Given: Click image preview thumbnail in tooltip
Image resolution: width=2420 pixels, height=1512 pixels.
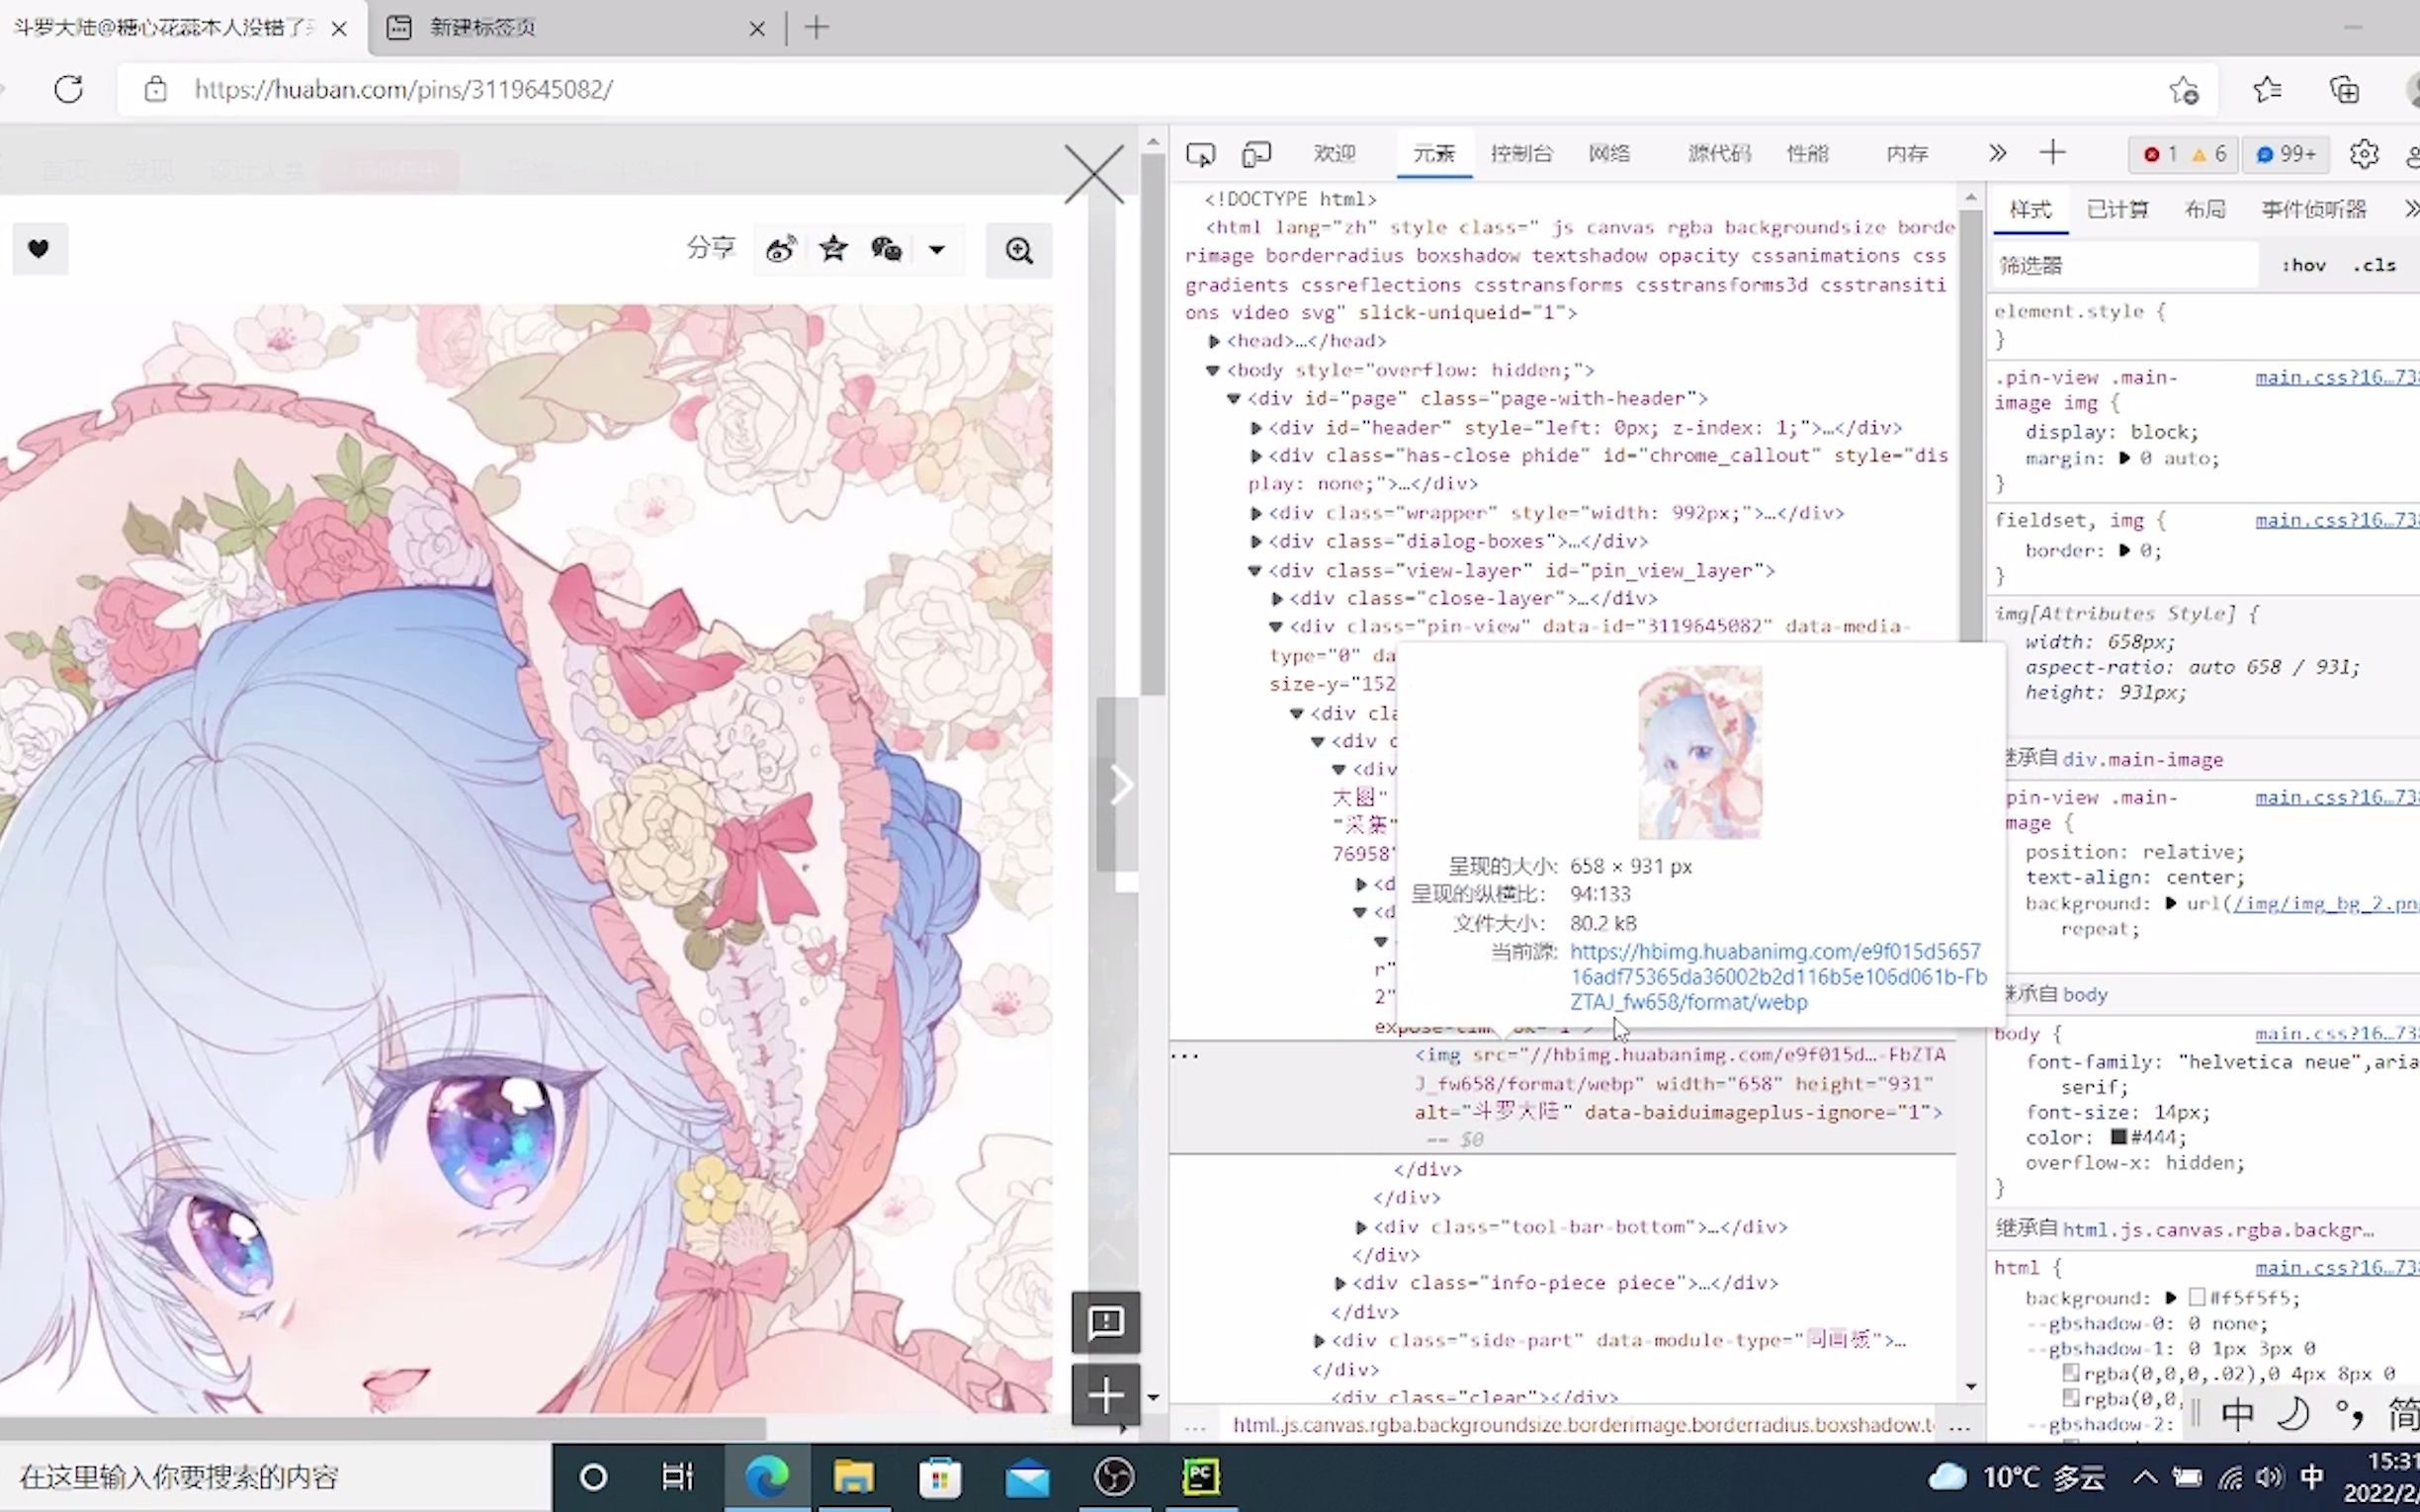Looking at the screenshot, I should click(x=1700, y=752).
